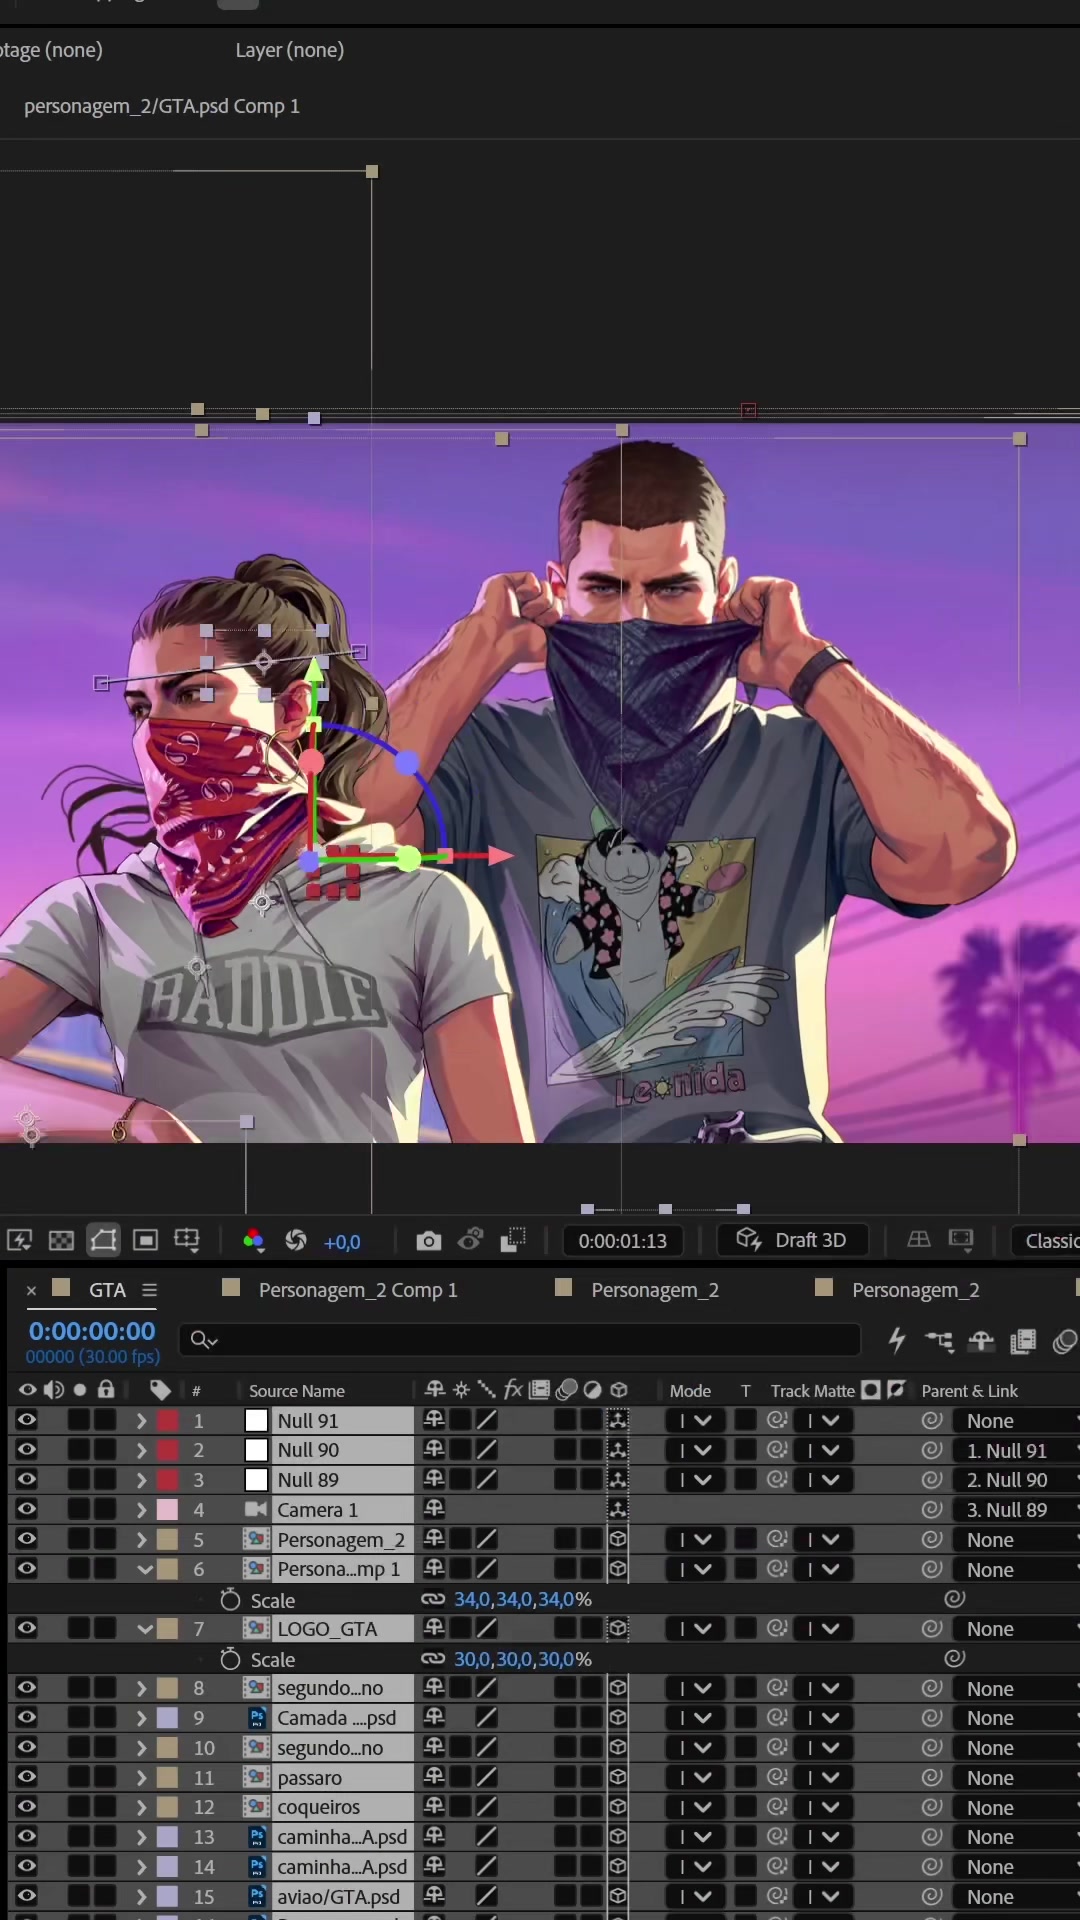Hide the Personagem_2 layer

27,1539
